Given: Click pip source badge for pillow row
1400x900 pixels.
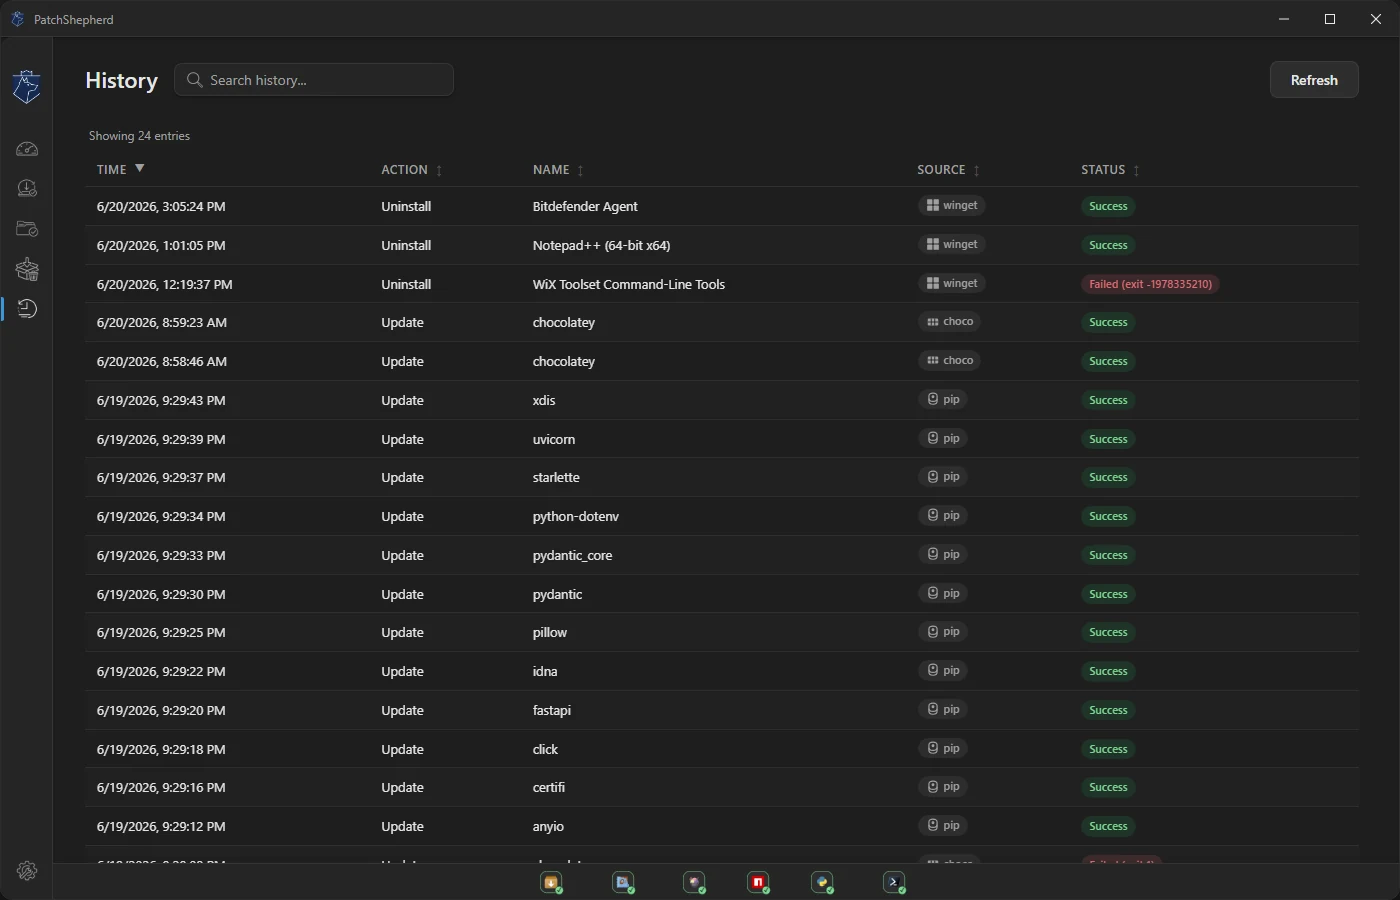Looking at the screenshot, I should [943, 631].
